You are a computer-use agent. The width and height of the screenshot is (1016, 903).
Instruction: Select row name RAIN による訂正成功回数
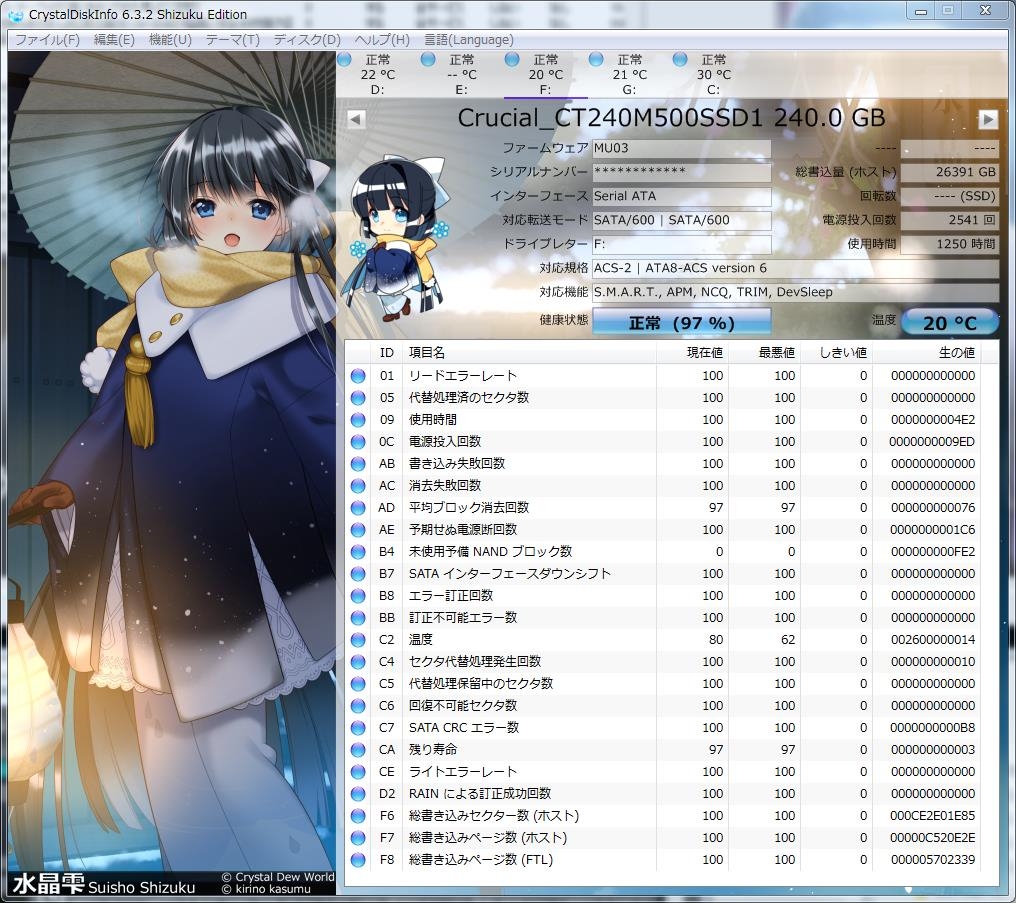point(479,794)
